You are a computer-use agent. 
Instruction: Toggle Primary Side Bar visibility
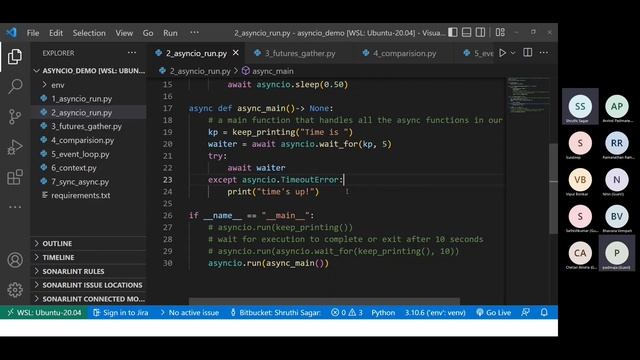[x=453, y=32]
